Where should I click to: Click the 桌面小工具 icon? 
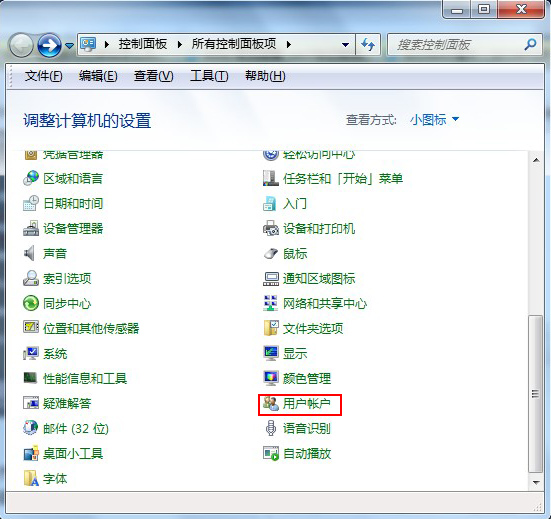click(x=31, y=453)
